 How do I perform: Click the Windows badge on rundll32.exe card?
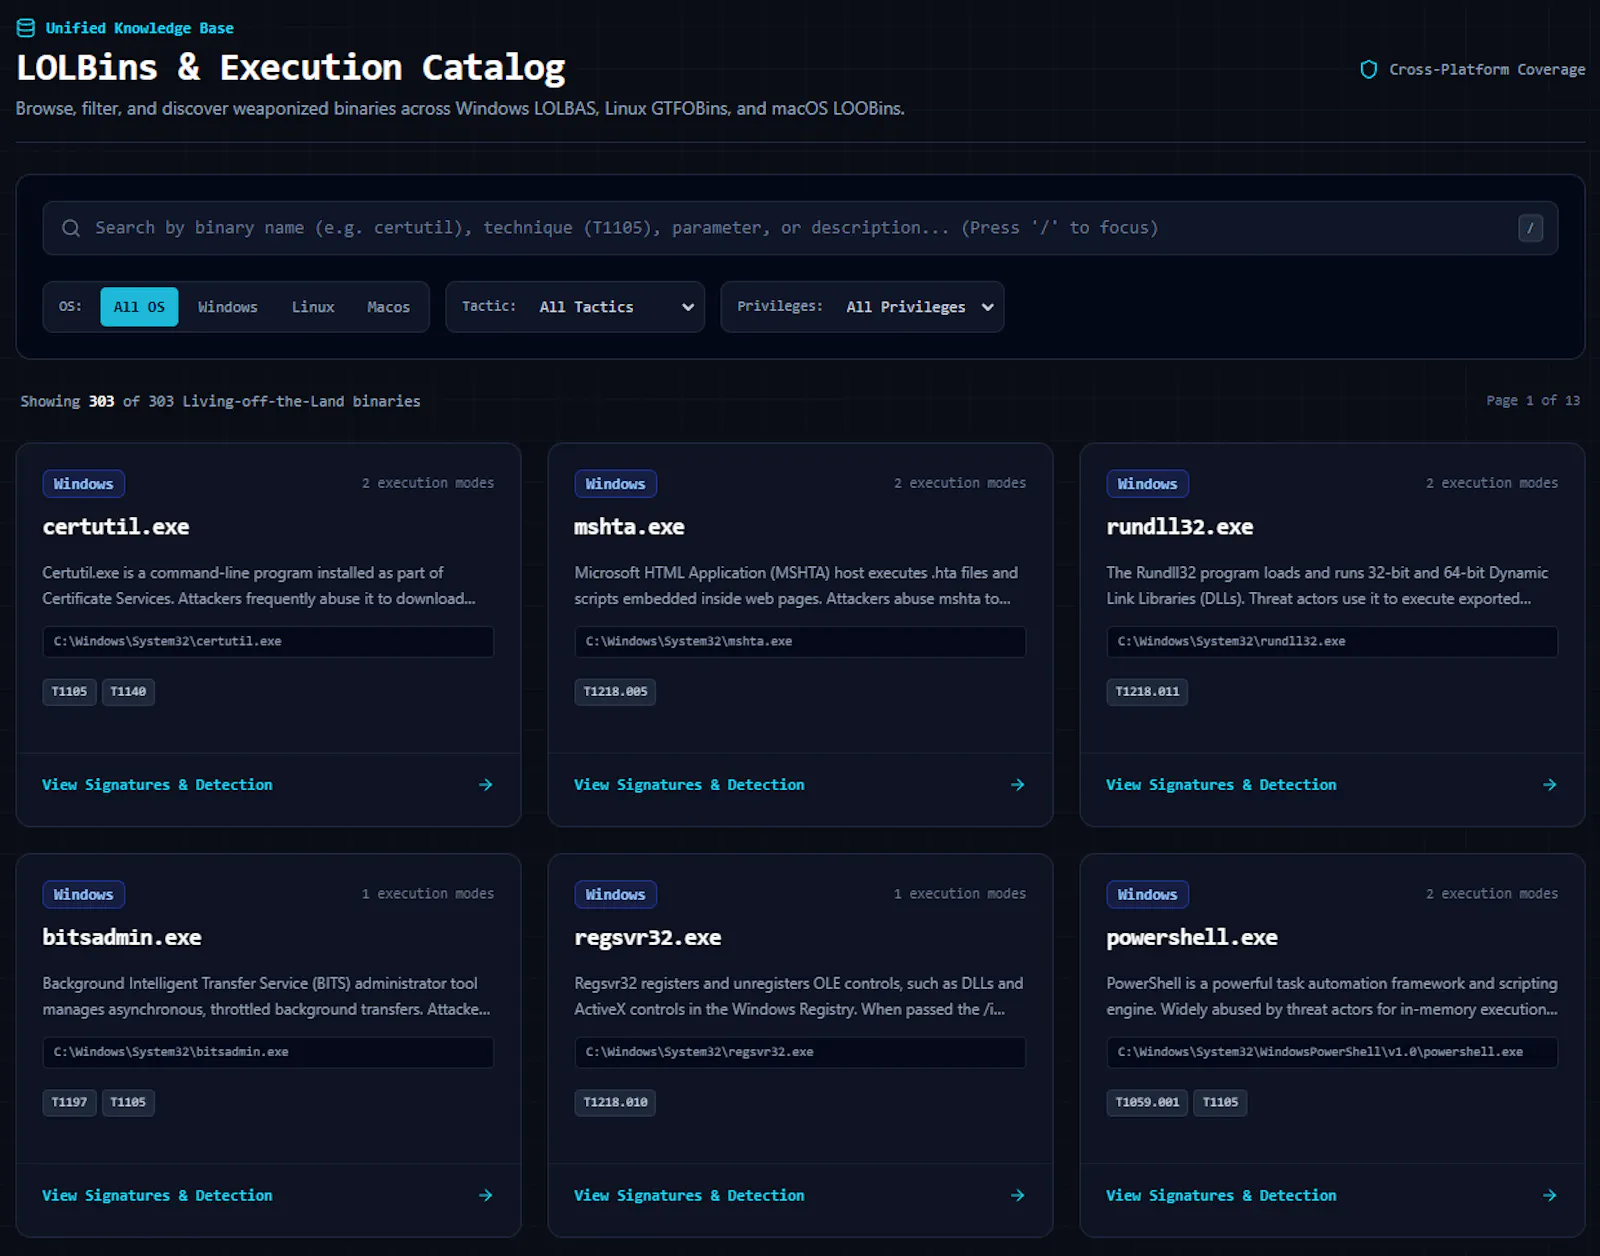[1147, 484]
